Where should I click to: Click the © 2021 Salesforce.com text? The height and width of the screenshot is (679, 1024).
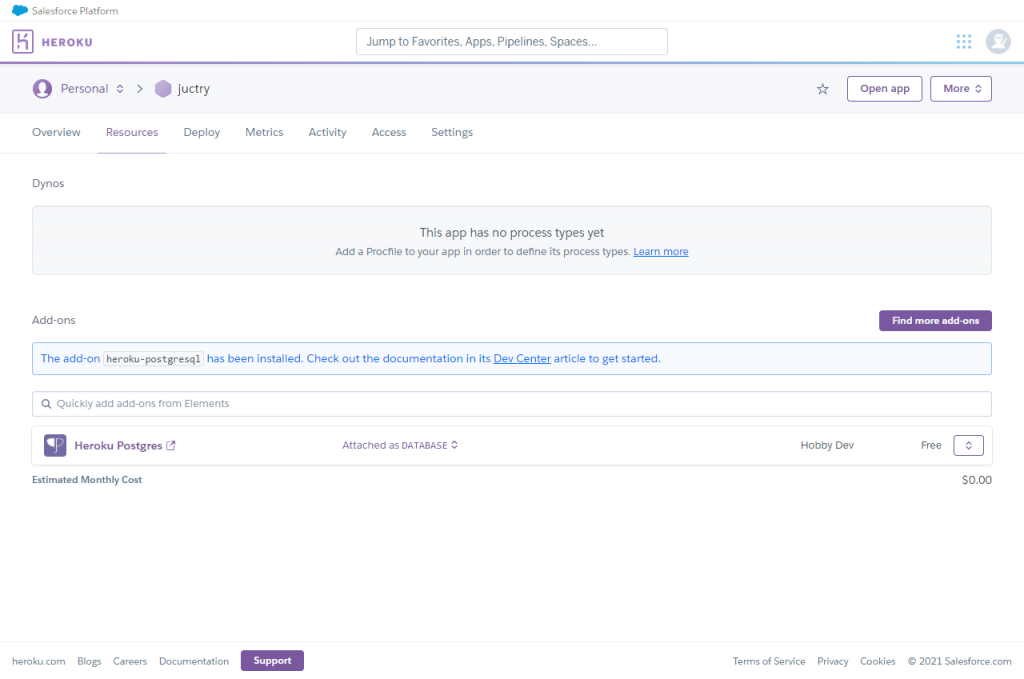click(x=959, y=661)
